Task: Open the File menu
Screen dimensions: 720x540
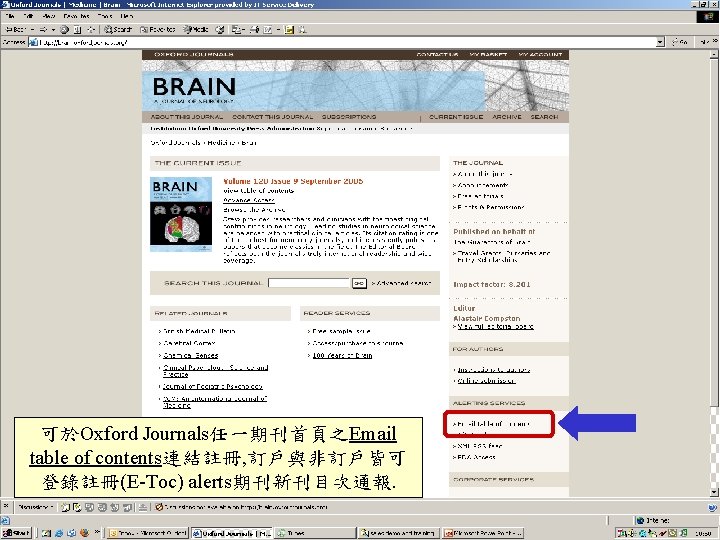Action: point(10,16)
